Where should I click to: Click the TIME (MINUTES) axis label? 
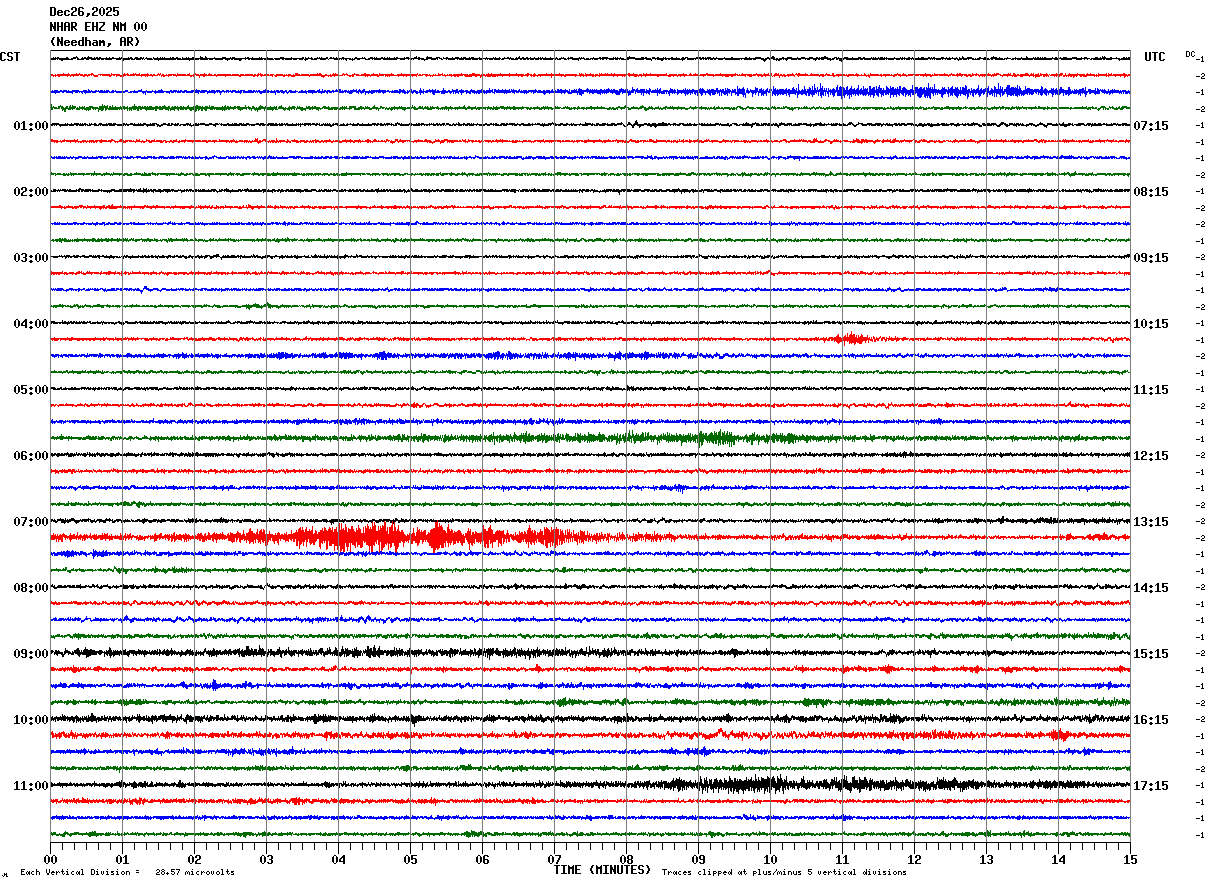click(602, 870)
